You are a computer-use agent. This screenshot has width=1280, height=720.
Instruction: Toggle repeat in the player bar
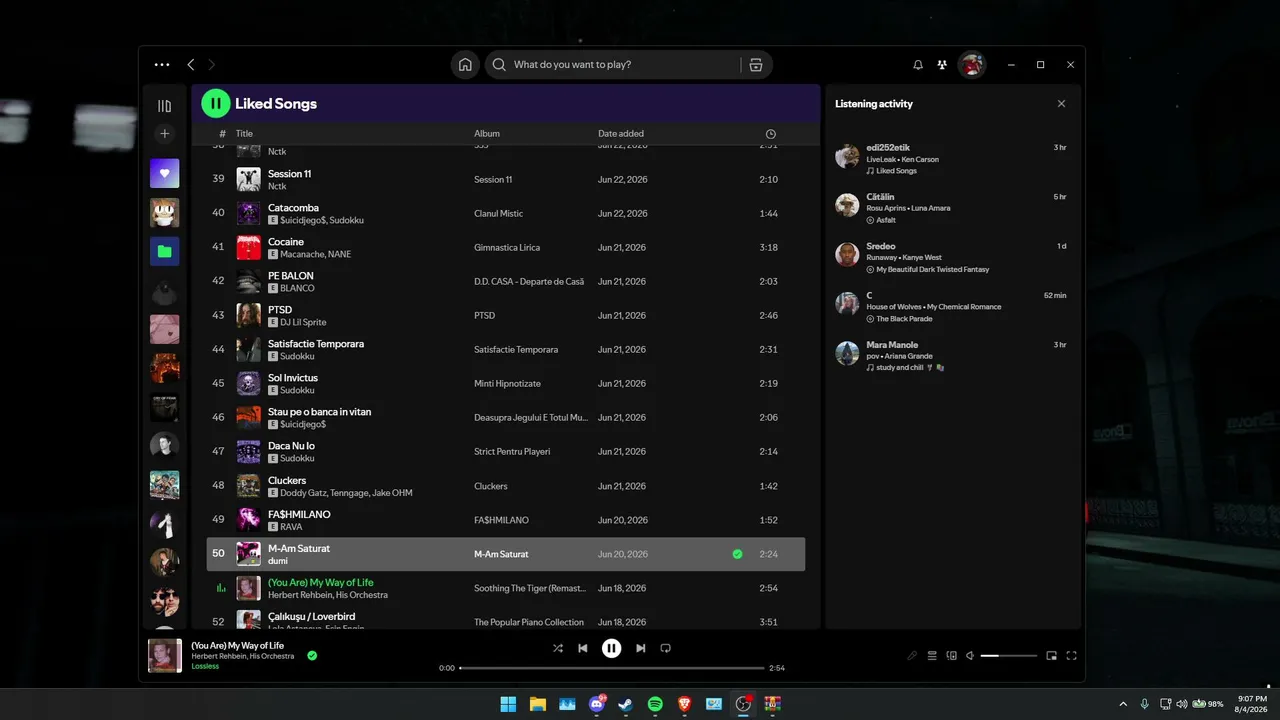pyautogui.click(x=665, y=648)
